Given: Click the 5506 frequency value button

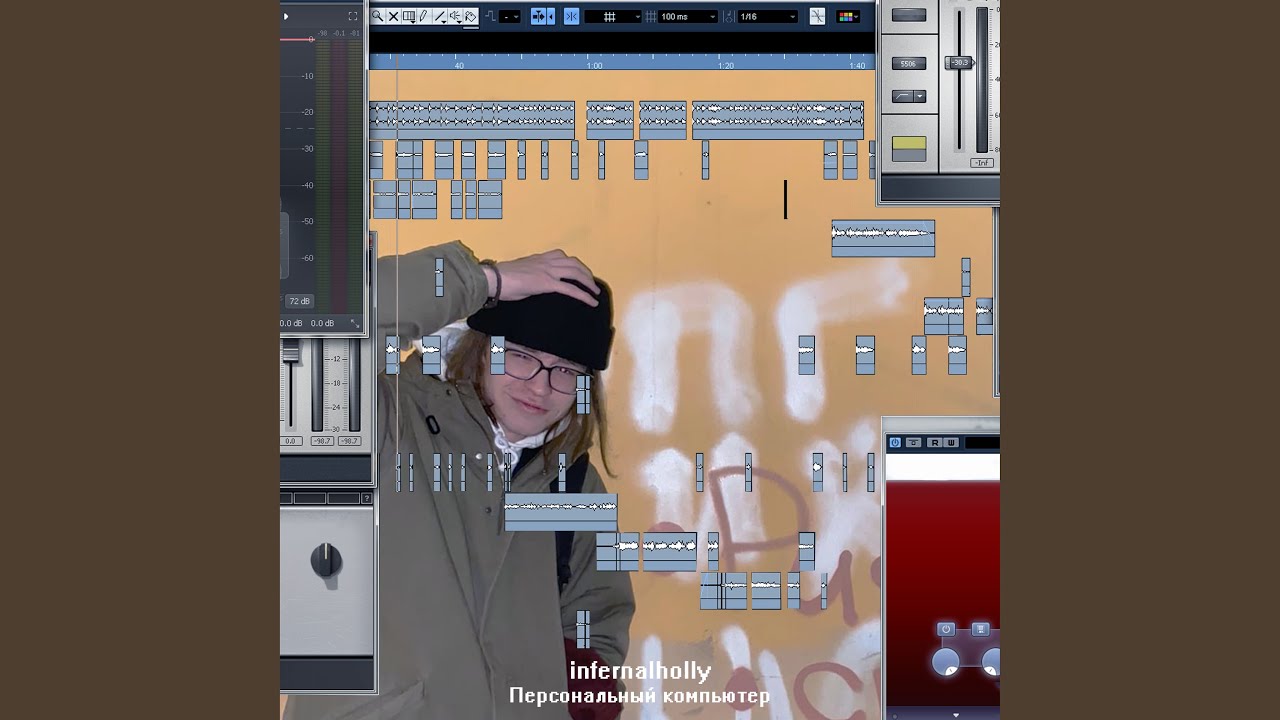Looking at the screenshot, I should (x=908, y=63).
